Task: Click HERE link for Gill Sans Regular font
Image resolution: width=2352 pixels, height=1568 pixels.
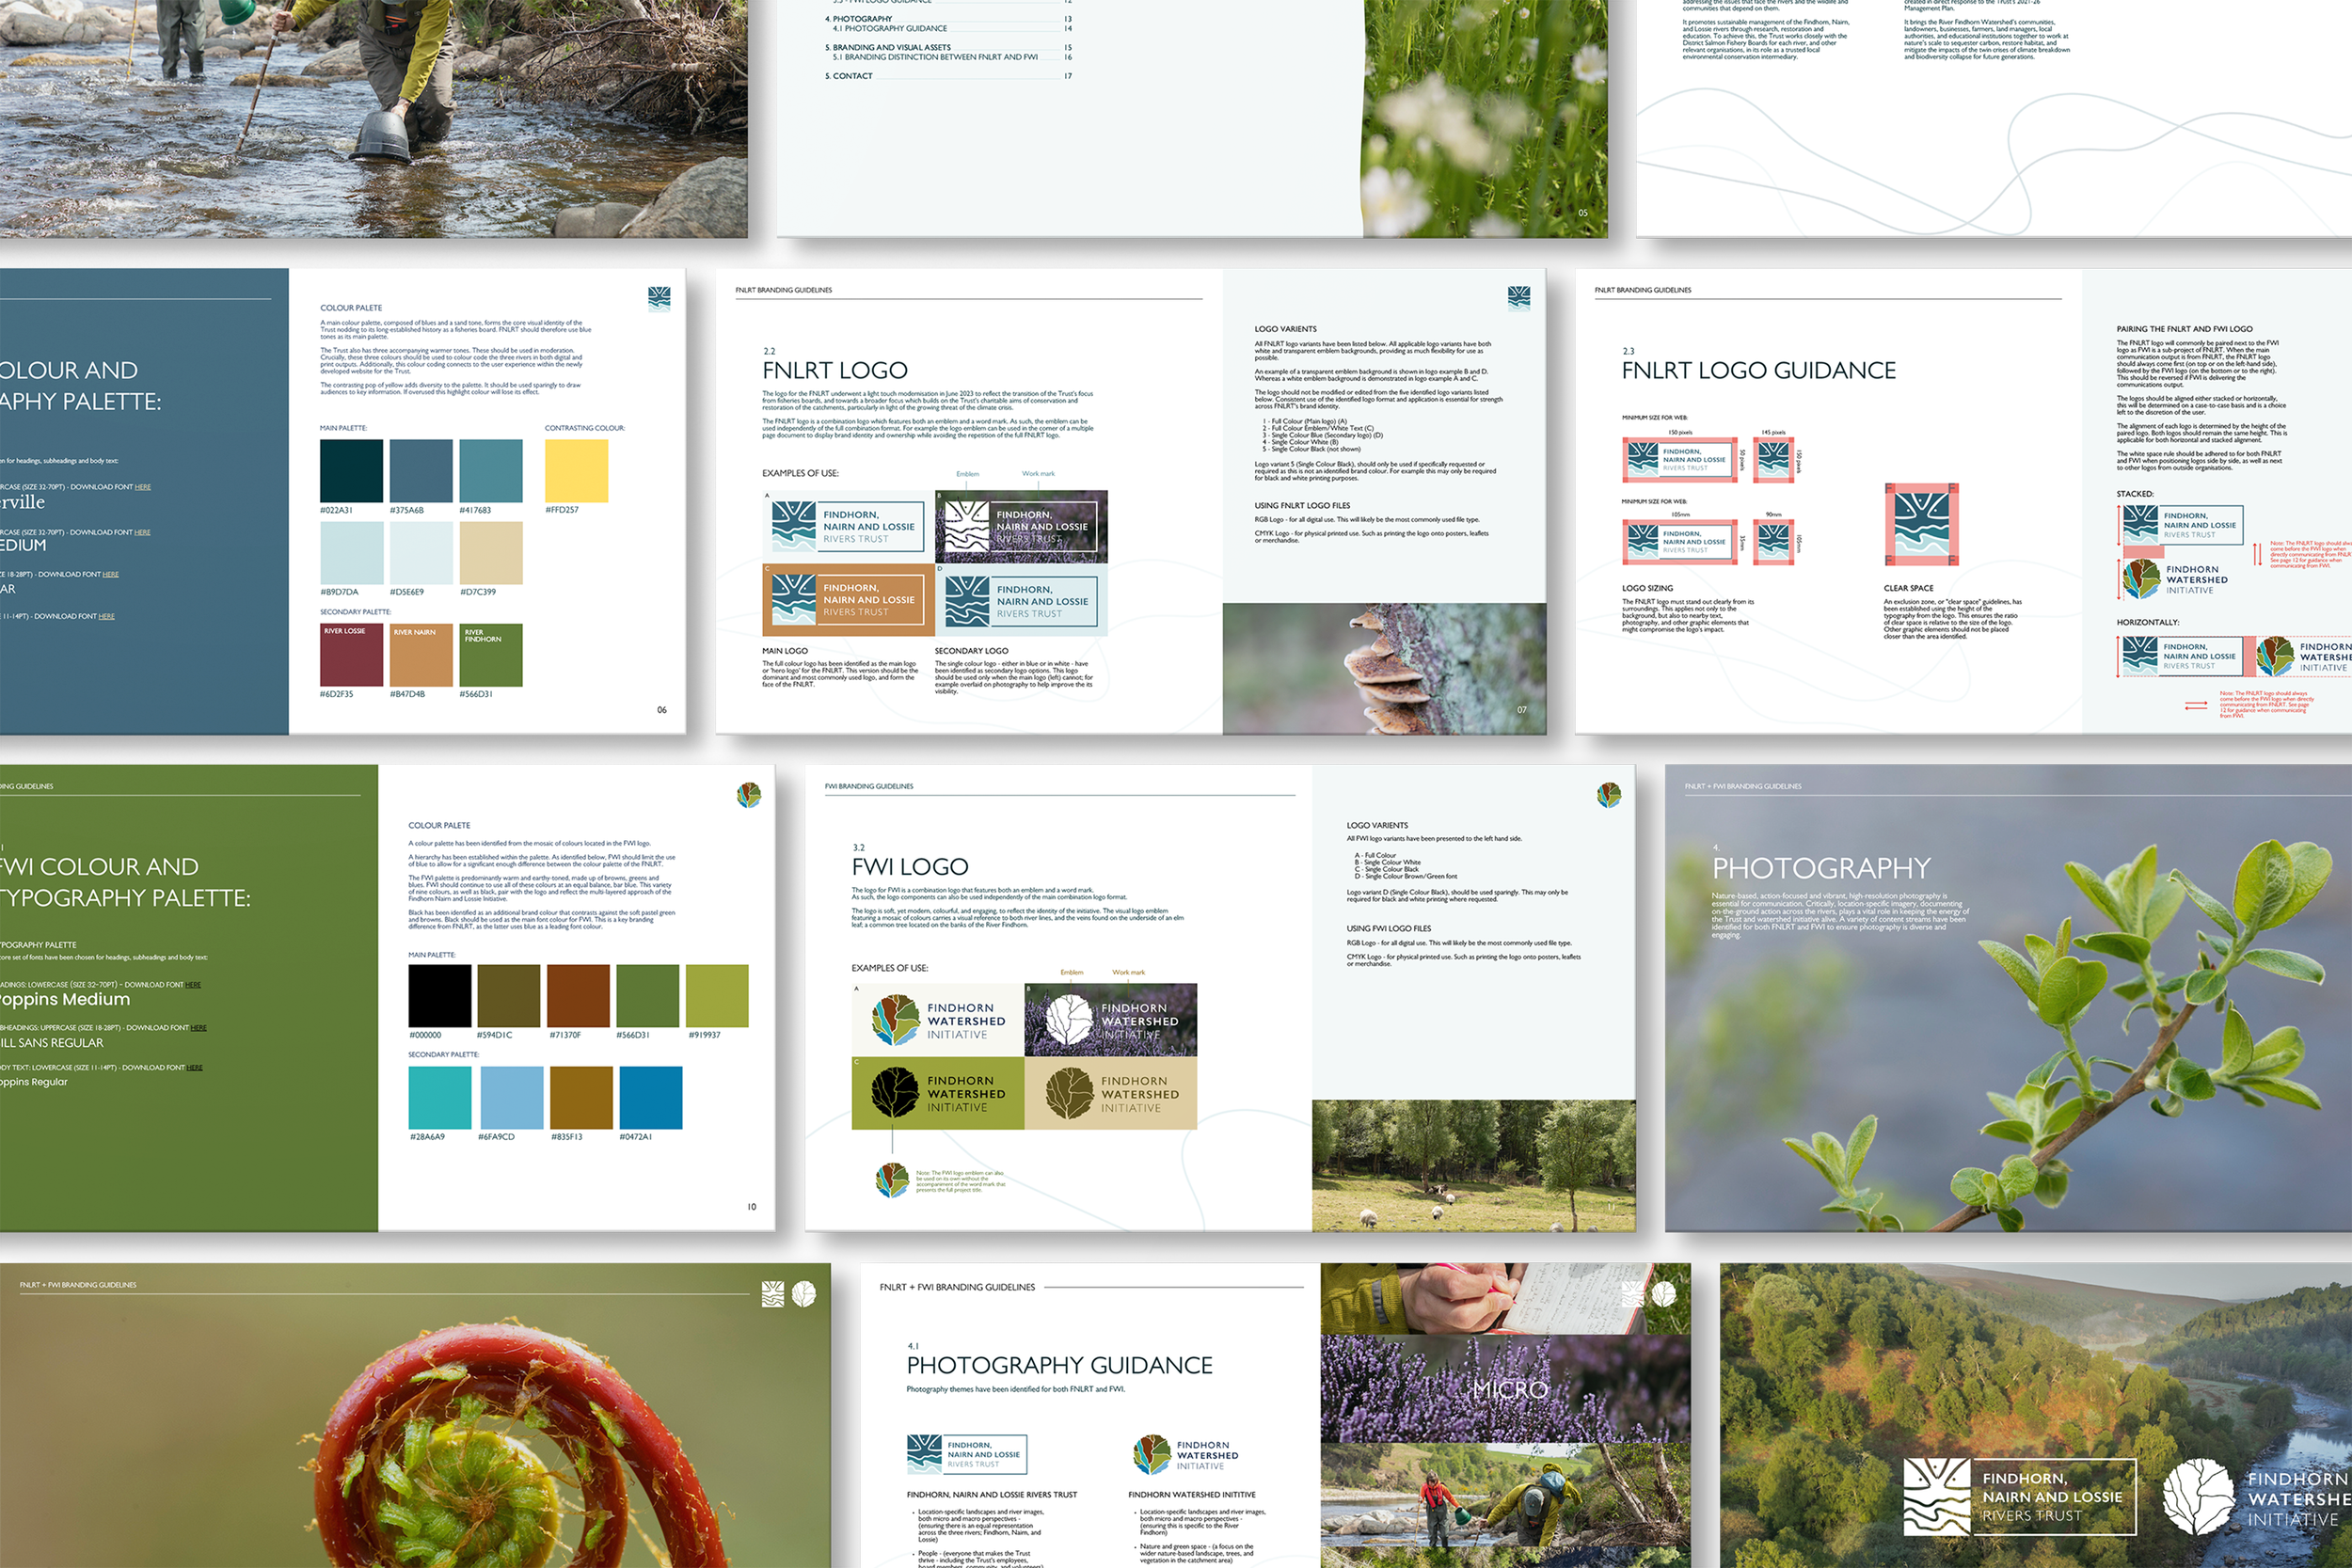Action: pyautogui.click(x=199, y=1028)
